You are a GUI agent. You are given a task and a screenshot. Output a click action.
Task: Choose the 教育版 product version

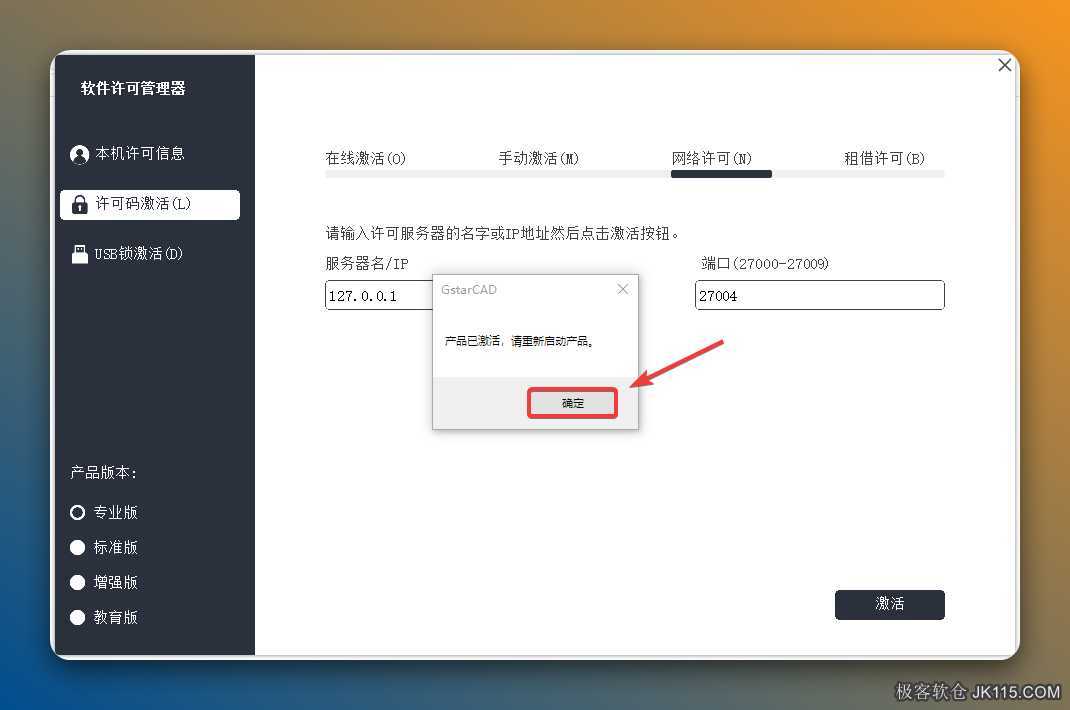[x=77, y=617]
